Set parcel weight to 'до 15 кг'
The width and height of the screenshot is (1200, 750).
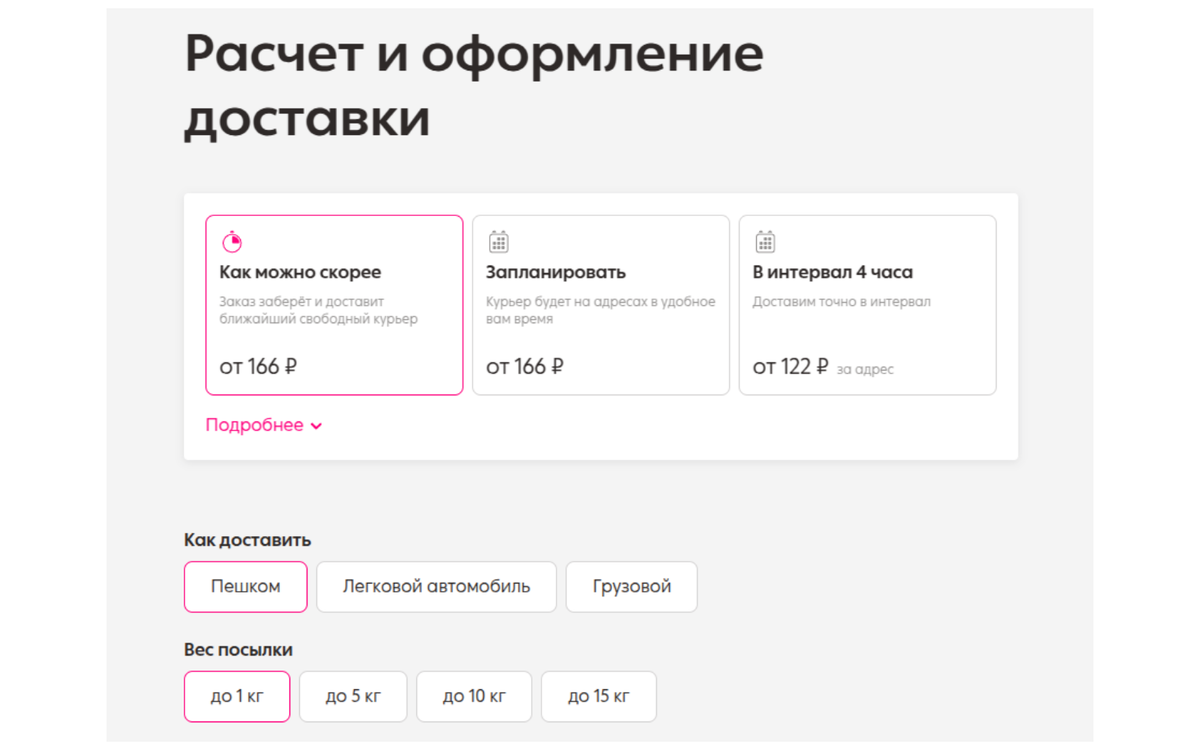click(598, 696)
